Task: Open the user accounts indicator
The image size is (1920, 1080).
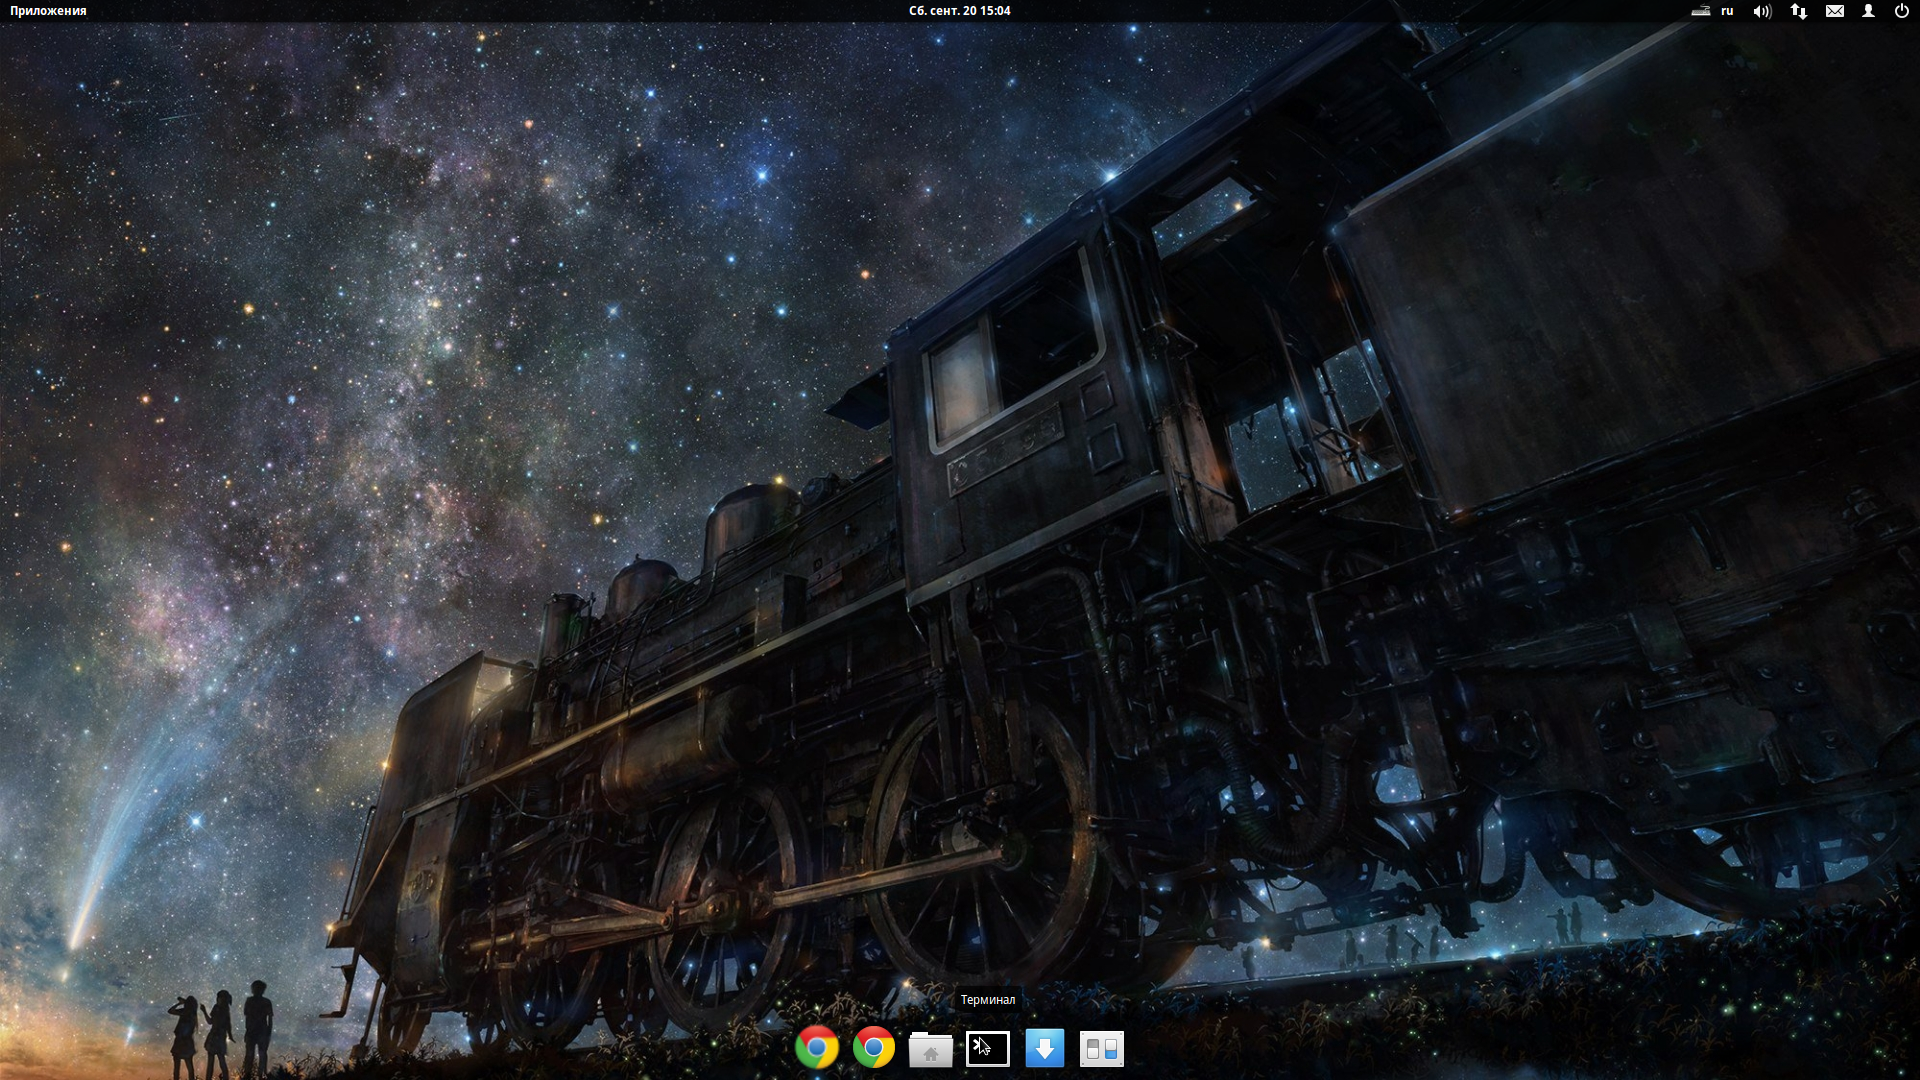Action: pyautogui.click(x=1868, y=11)
